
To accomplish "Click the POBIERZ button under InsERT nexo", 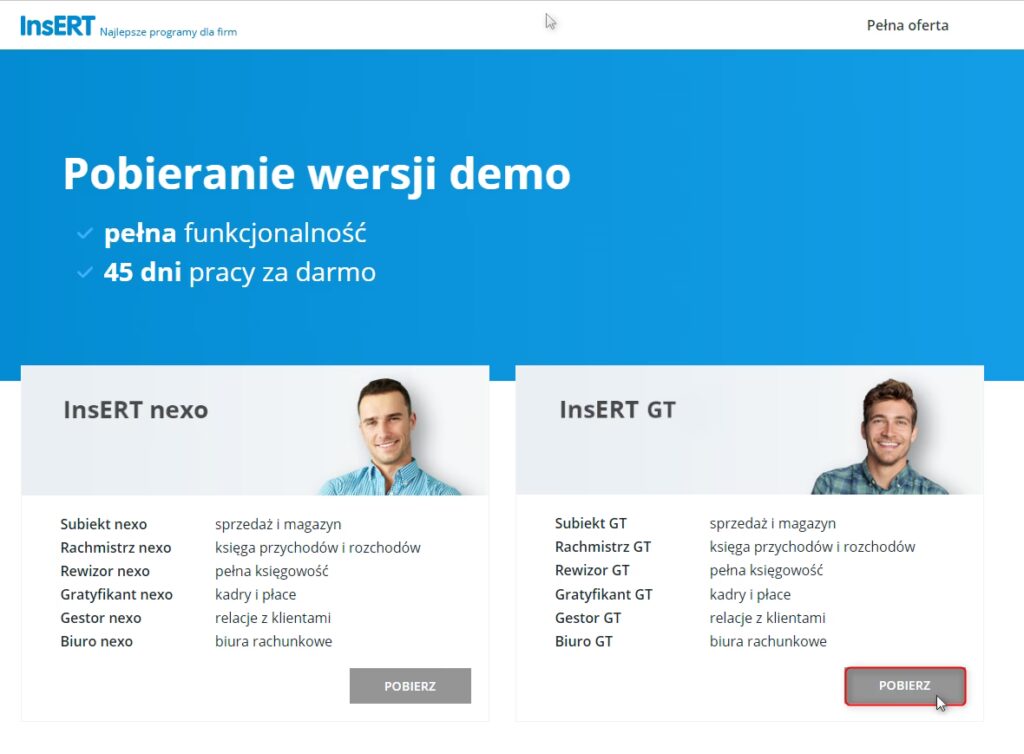I will tap(410, 686).
